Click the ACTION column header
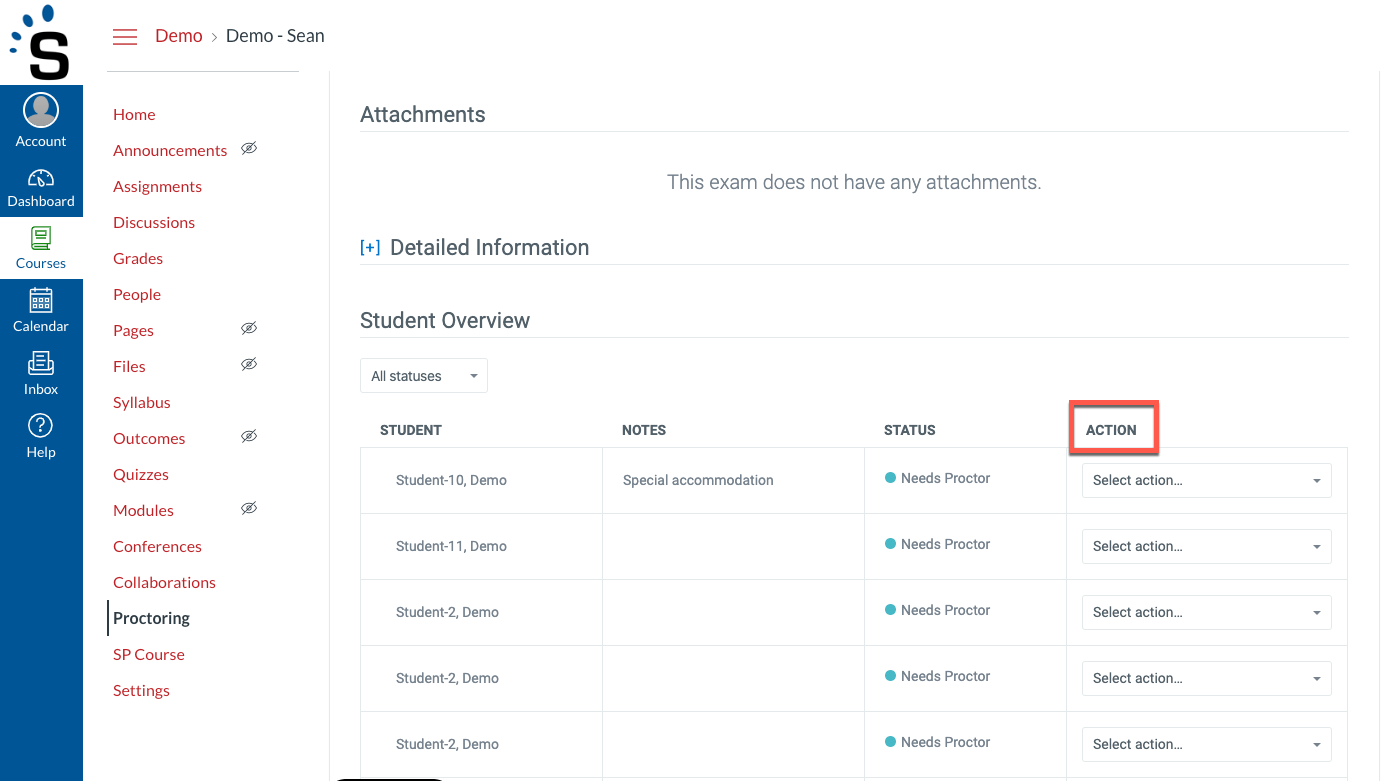This screenshot has height=781, width=1392. coord(1111,430)
